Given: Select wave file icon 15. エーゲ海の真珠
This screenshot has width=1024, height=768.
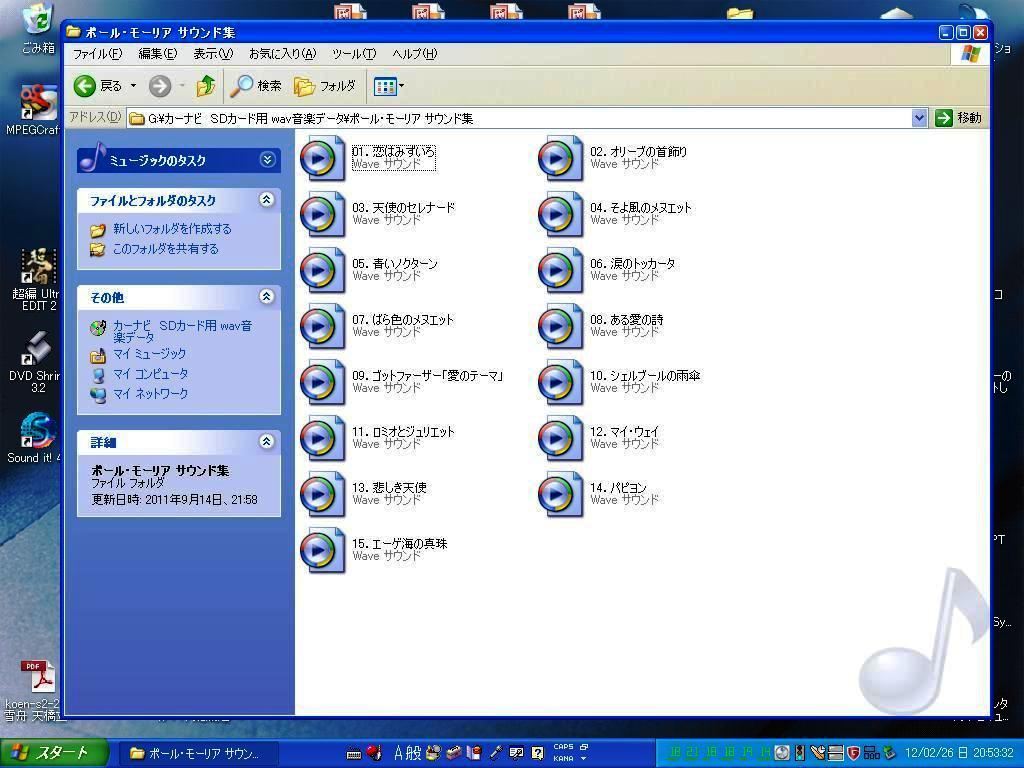Looking at the screenshot, I should pyautogui.click(x=322, y=551).
